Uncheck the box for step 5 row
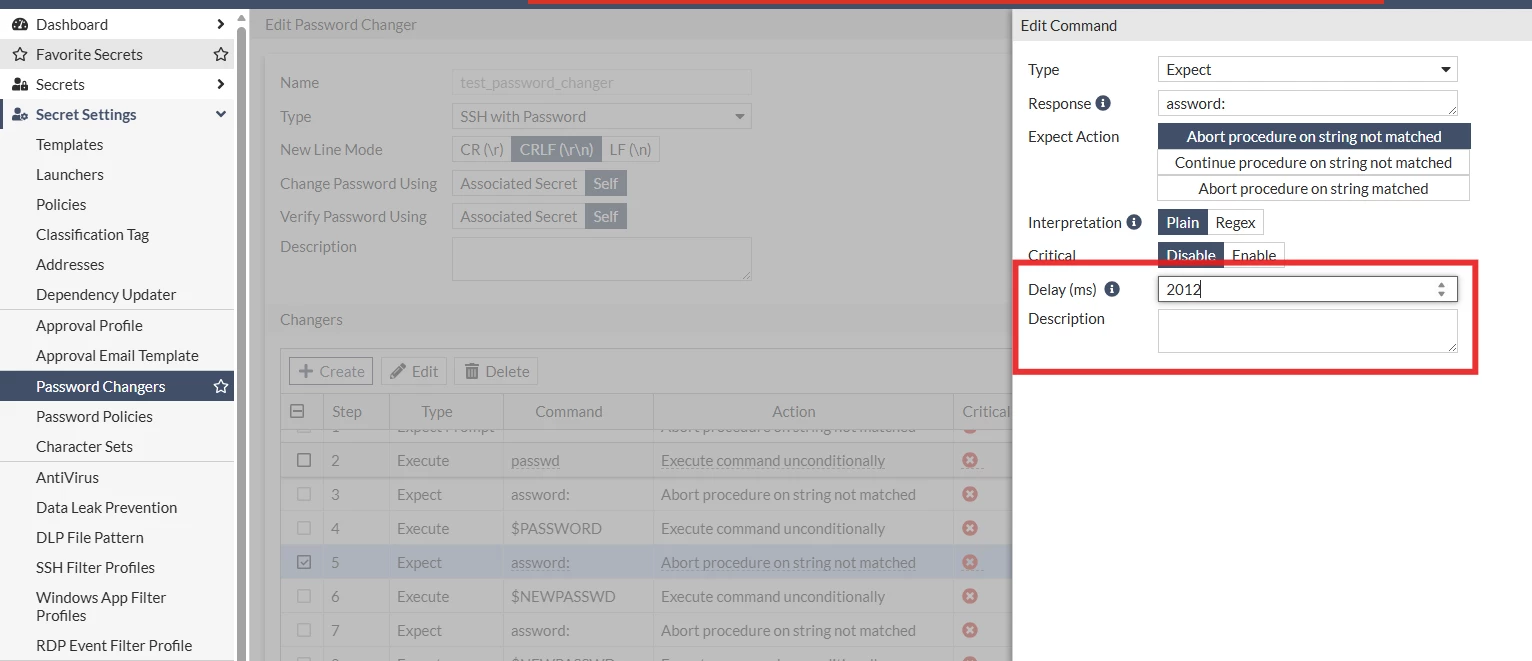The image size is (1532, 661). tap(304, 562)
